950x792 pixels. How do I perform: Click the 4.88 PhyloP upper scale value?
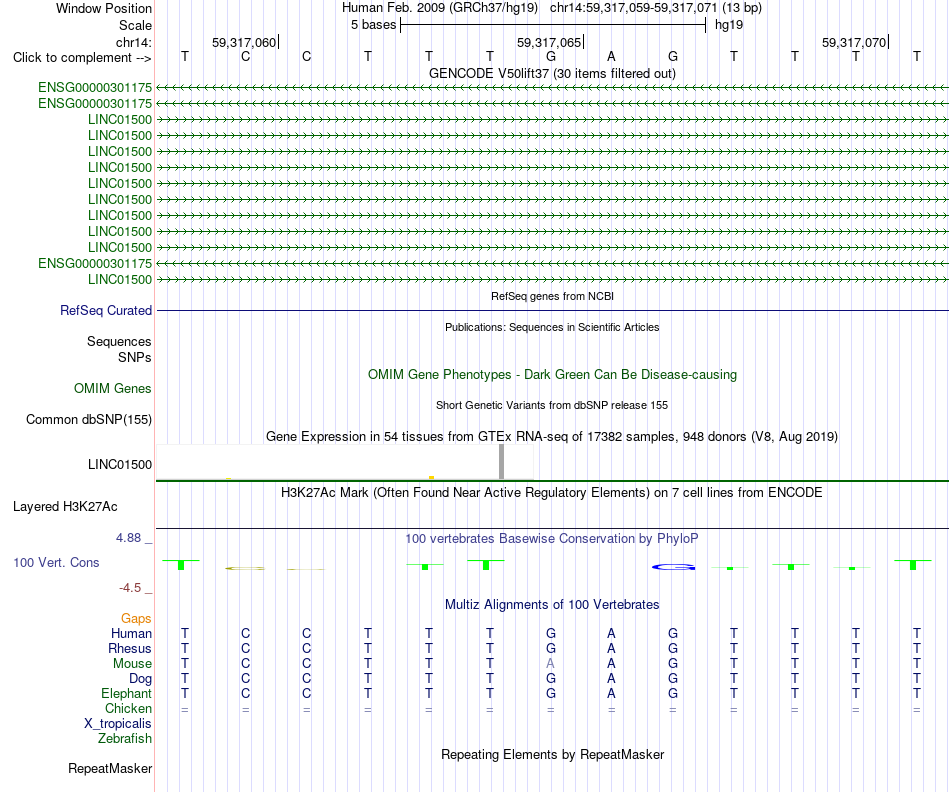click(128, 538)
